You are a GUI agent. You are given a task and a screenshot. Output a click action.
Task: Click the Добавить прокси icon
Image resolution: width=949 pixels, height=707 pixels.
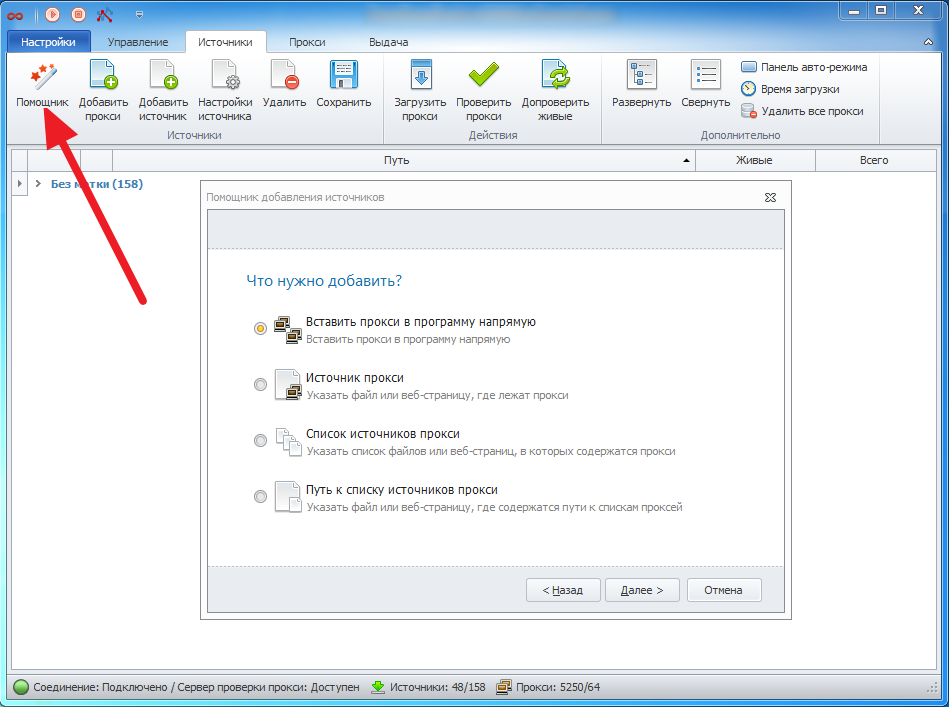pyautogui.click(x=103, y=77)
